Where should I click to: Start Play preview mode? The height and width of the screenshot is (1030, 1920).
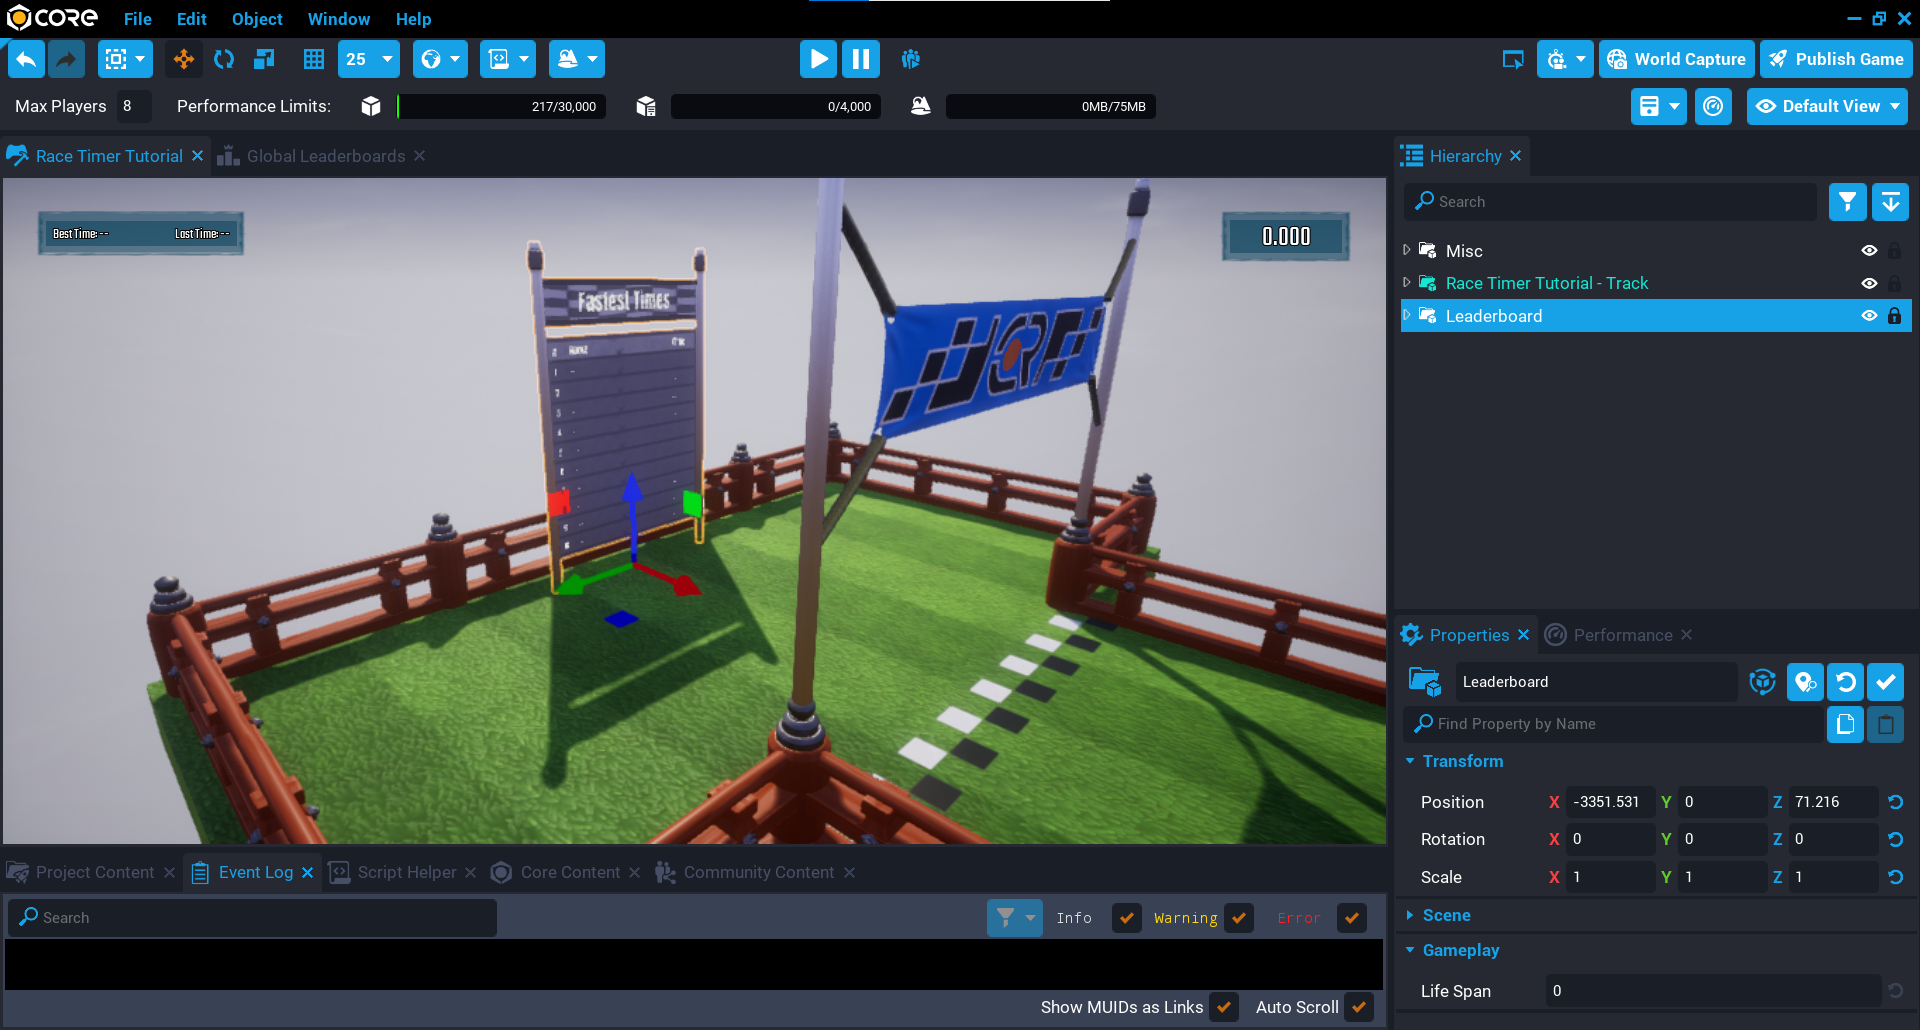818,60
